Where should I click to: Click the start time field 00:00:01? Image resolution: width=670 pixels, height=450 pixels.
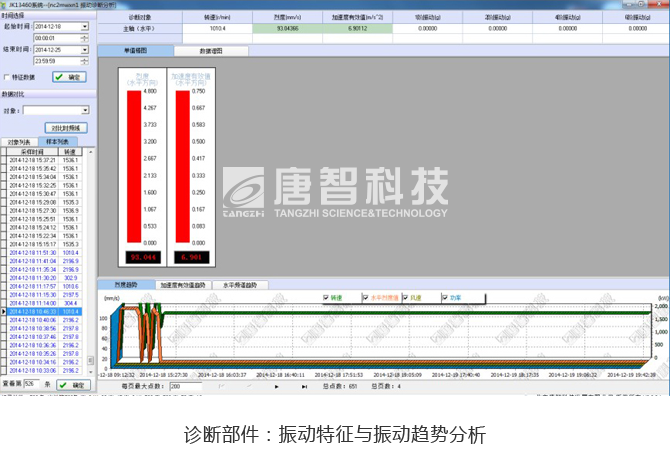(57, 38)
